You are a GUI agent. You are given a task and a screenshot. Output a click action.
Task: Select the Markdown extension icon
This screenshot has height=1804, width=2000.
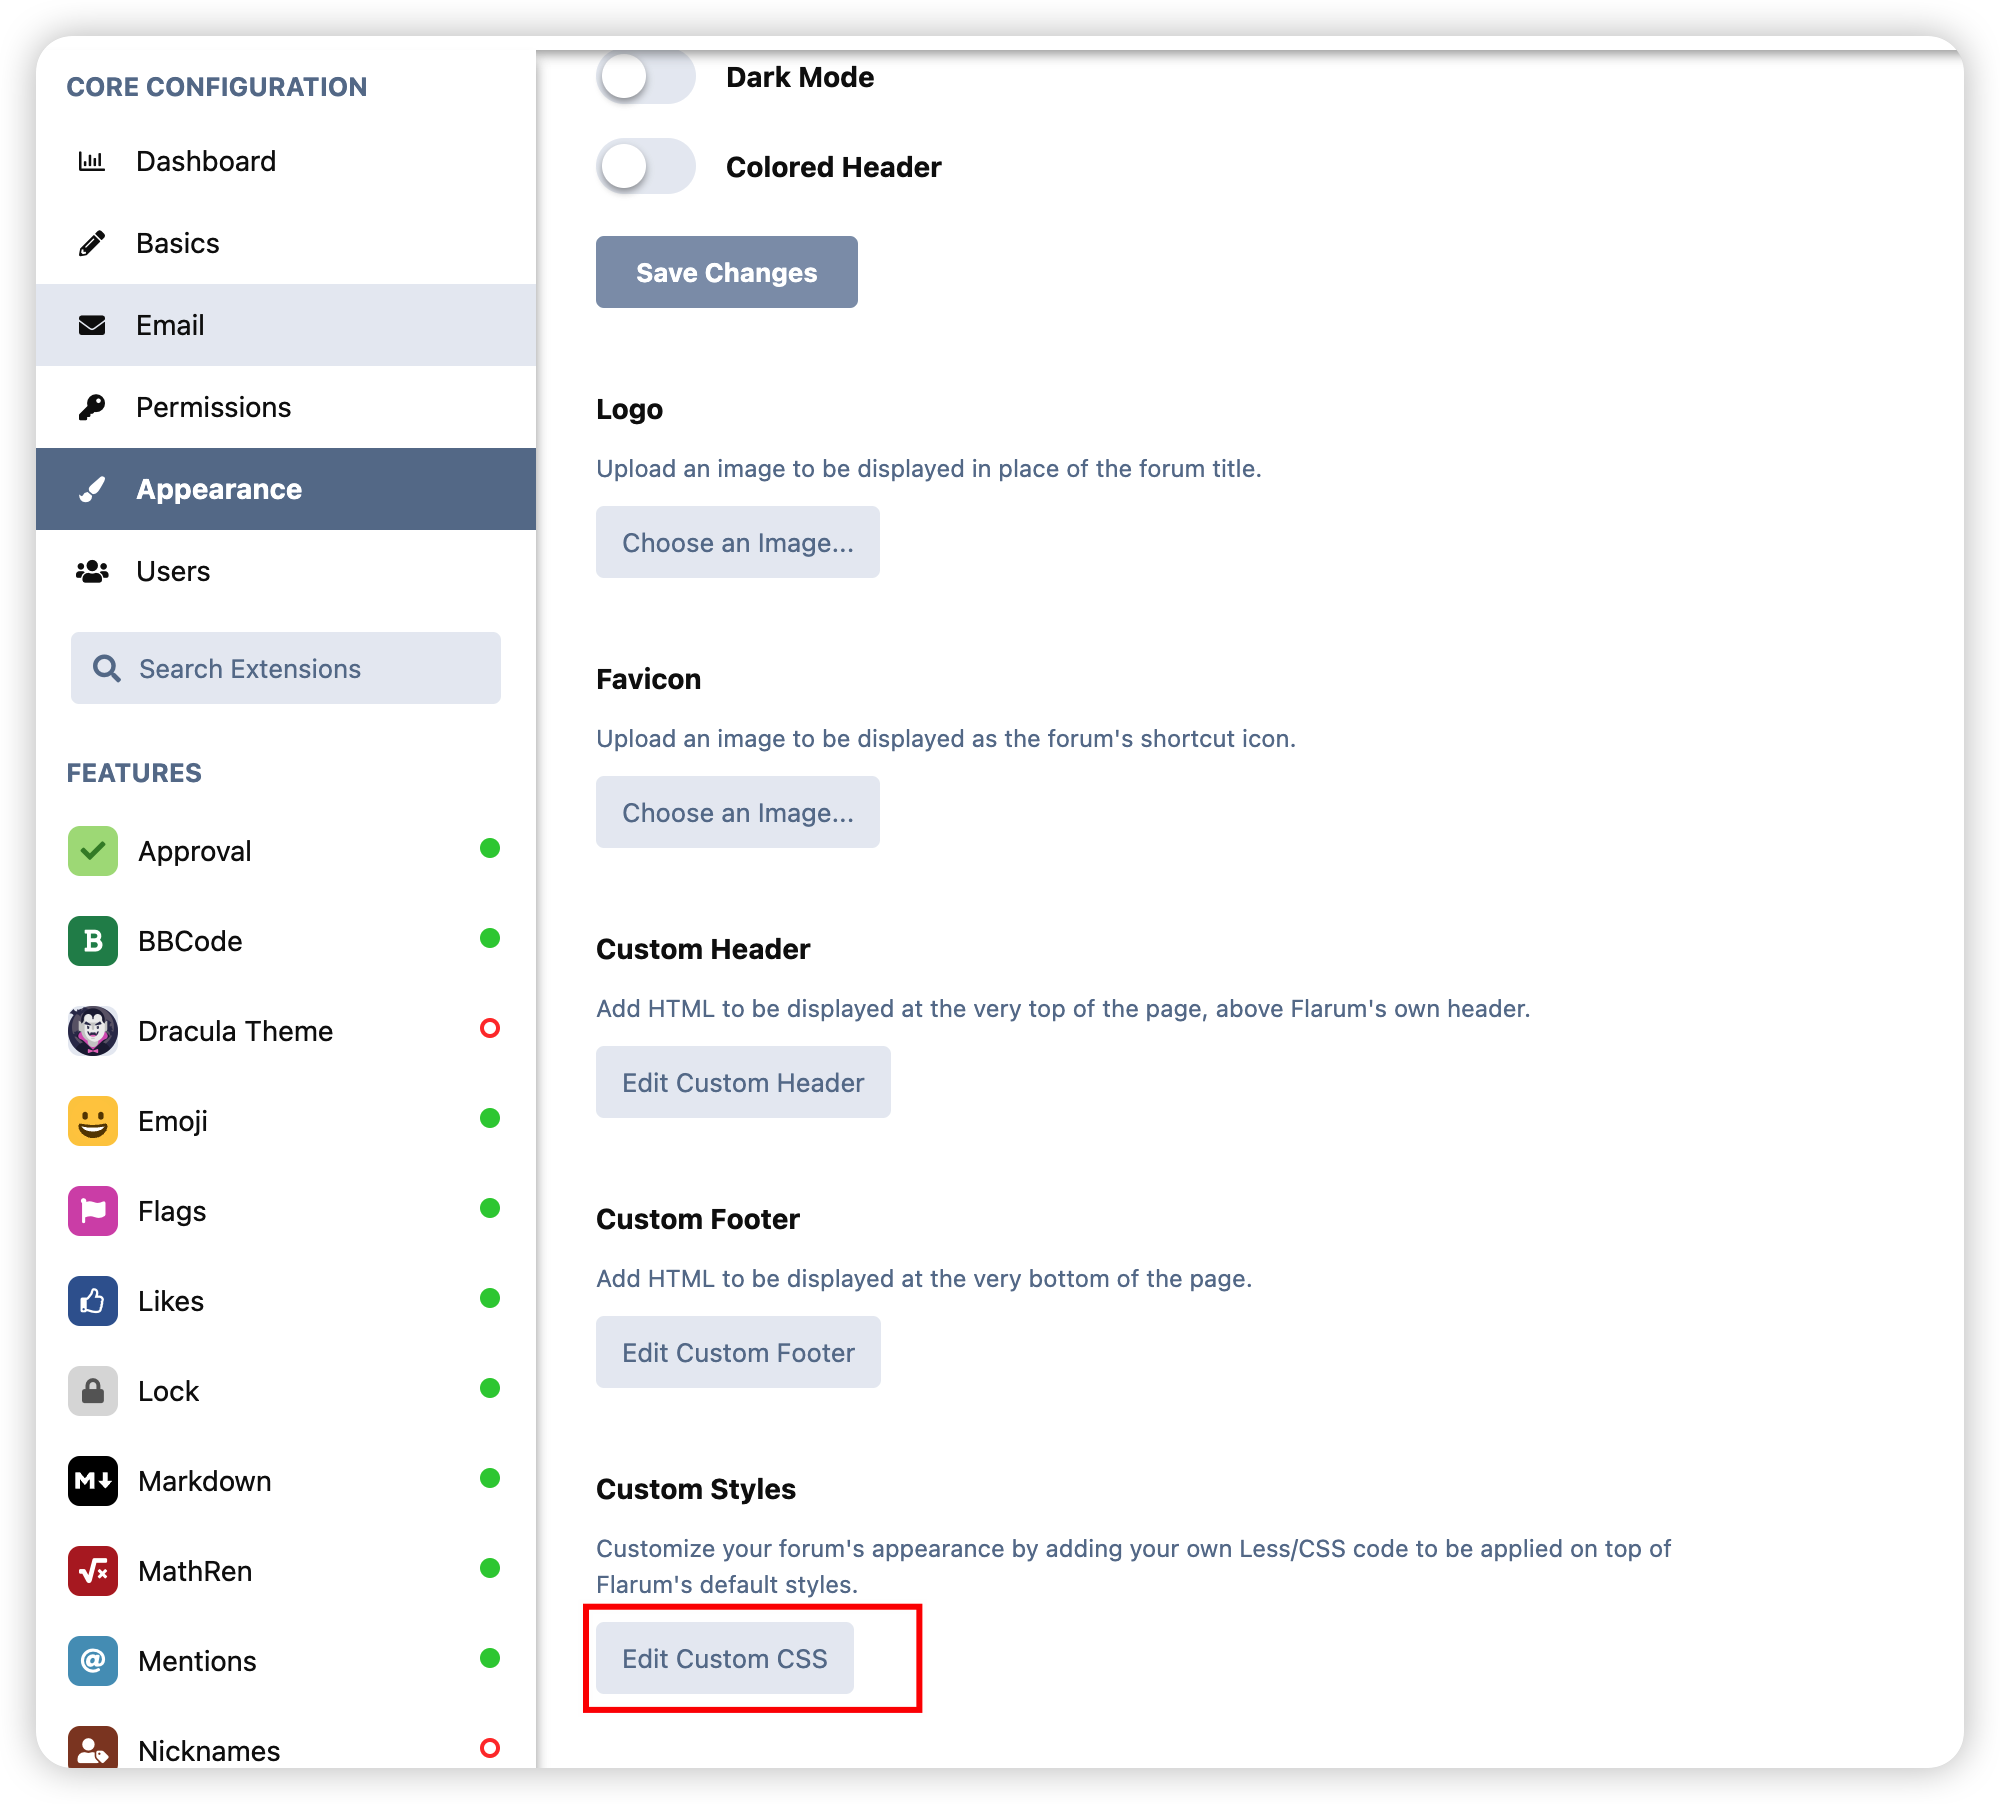point(93,1481)
